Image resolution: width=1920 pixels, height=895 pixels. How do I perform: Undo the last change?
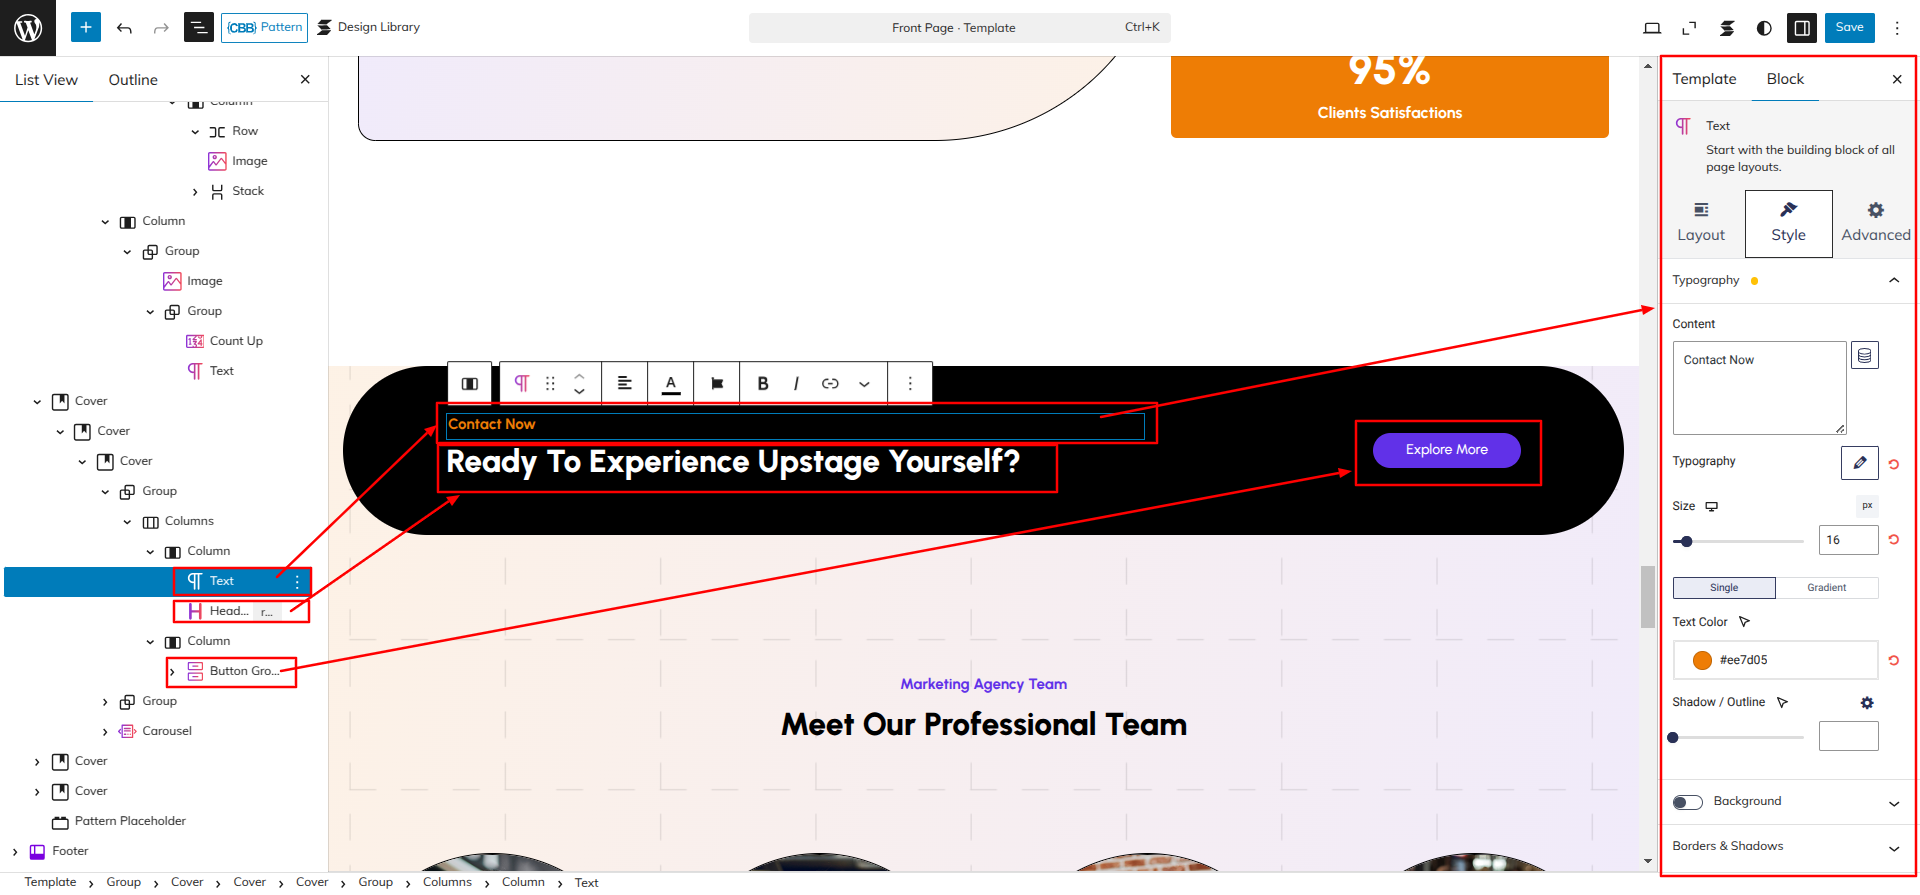click(124, 28)
